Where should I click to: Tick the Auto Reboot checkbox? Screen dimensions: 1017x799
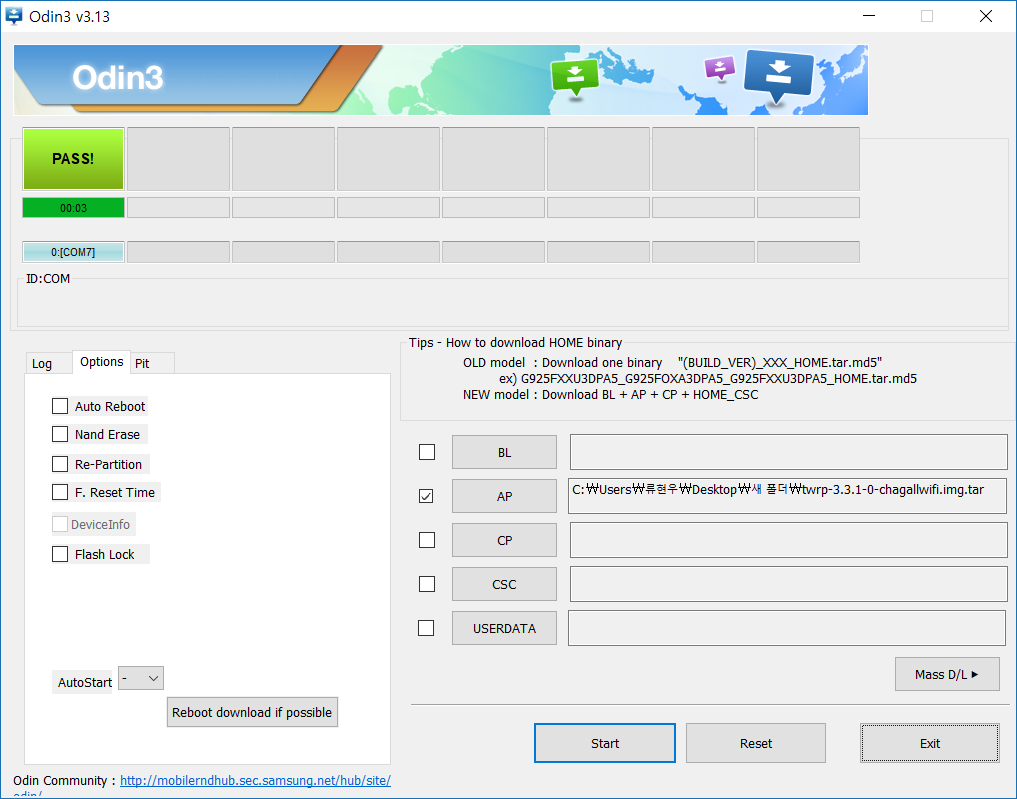[x=60, y=406]
